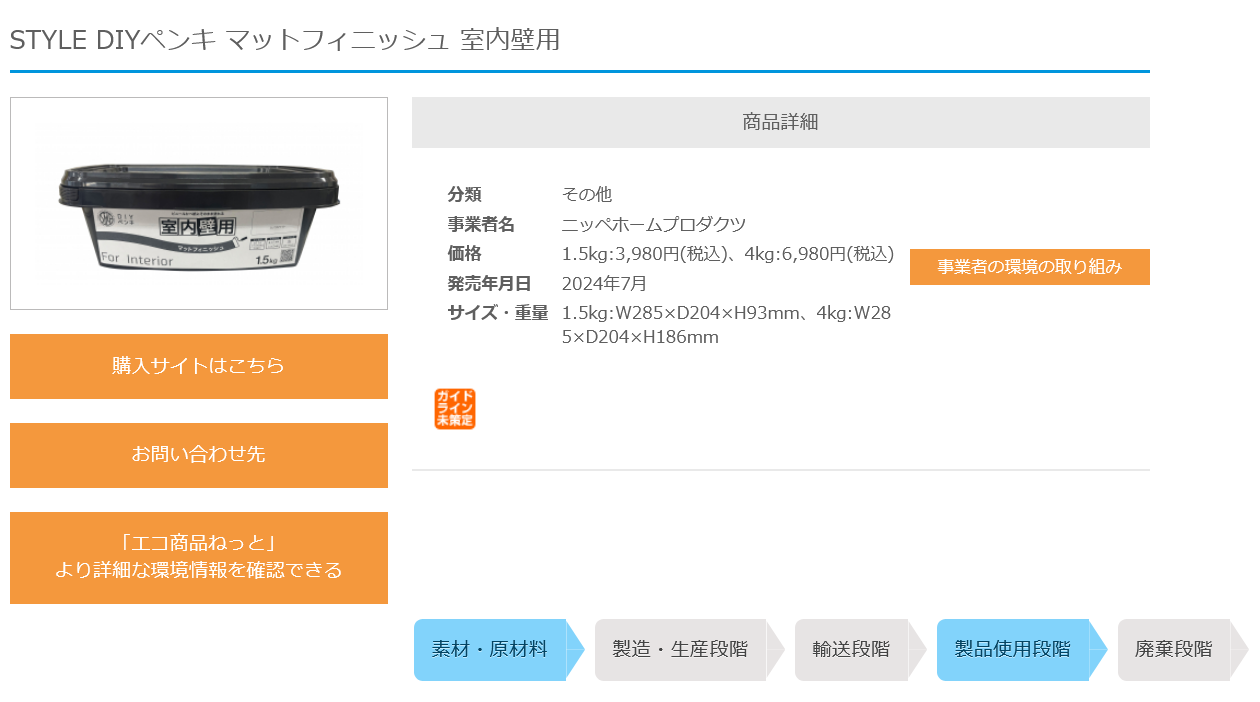1260x702 pixels.
Task: Click 事業者の環境の取り組み button
Action: coord(1030,267)
